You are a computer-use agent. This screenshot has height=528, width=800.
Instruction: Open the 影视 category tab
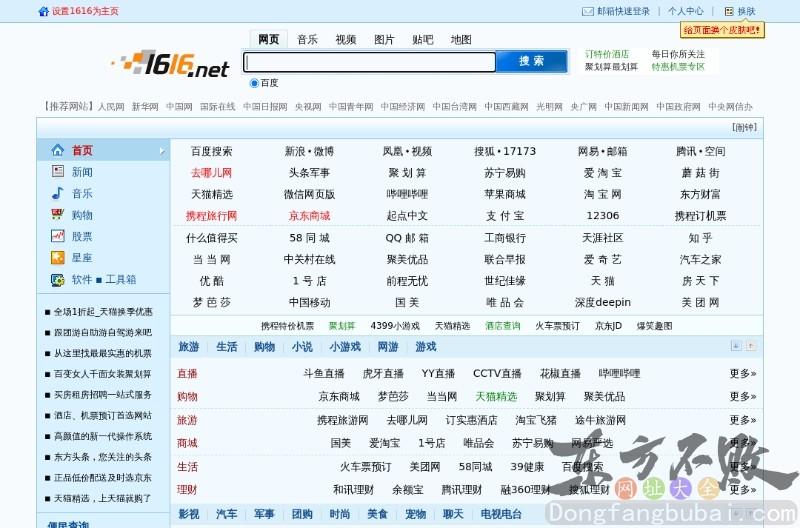coord(189,514)
